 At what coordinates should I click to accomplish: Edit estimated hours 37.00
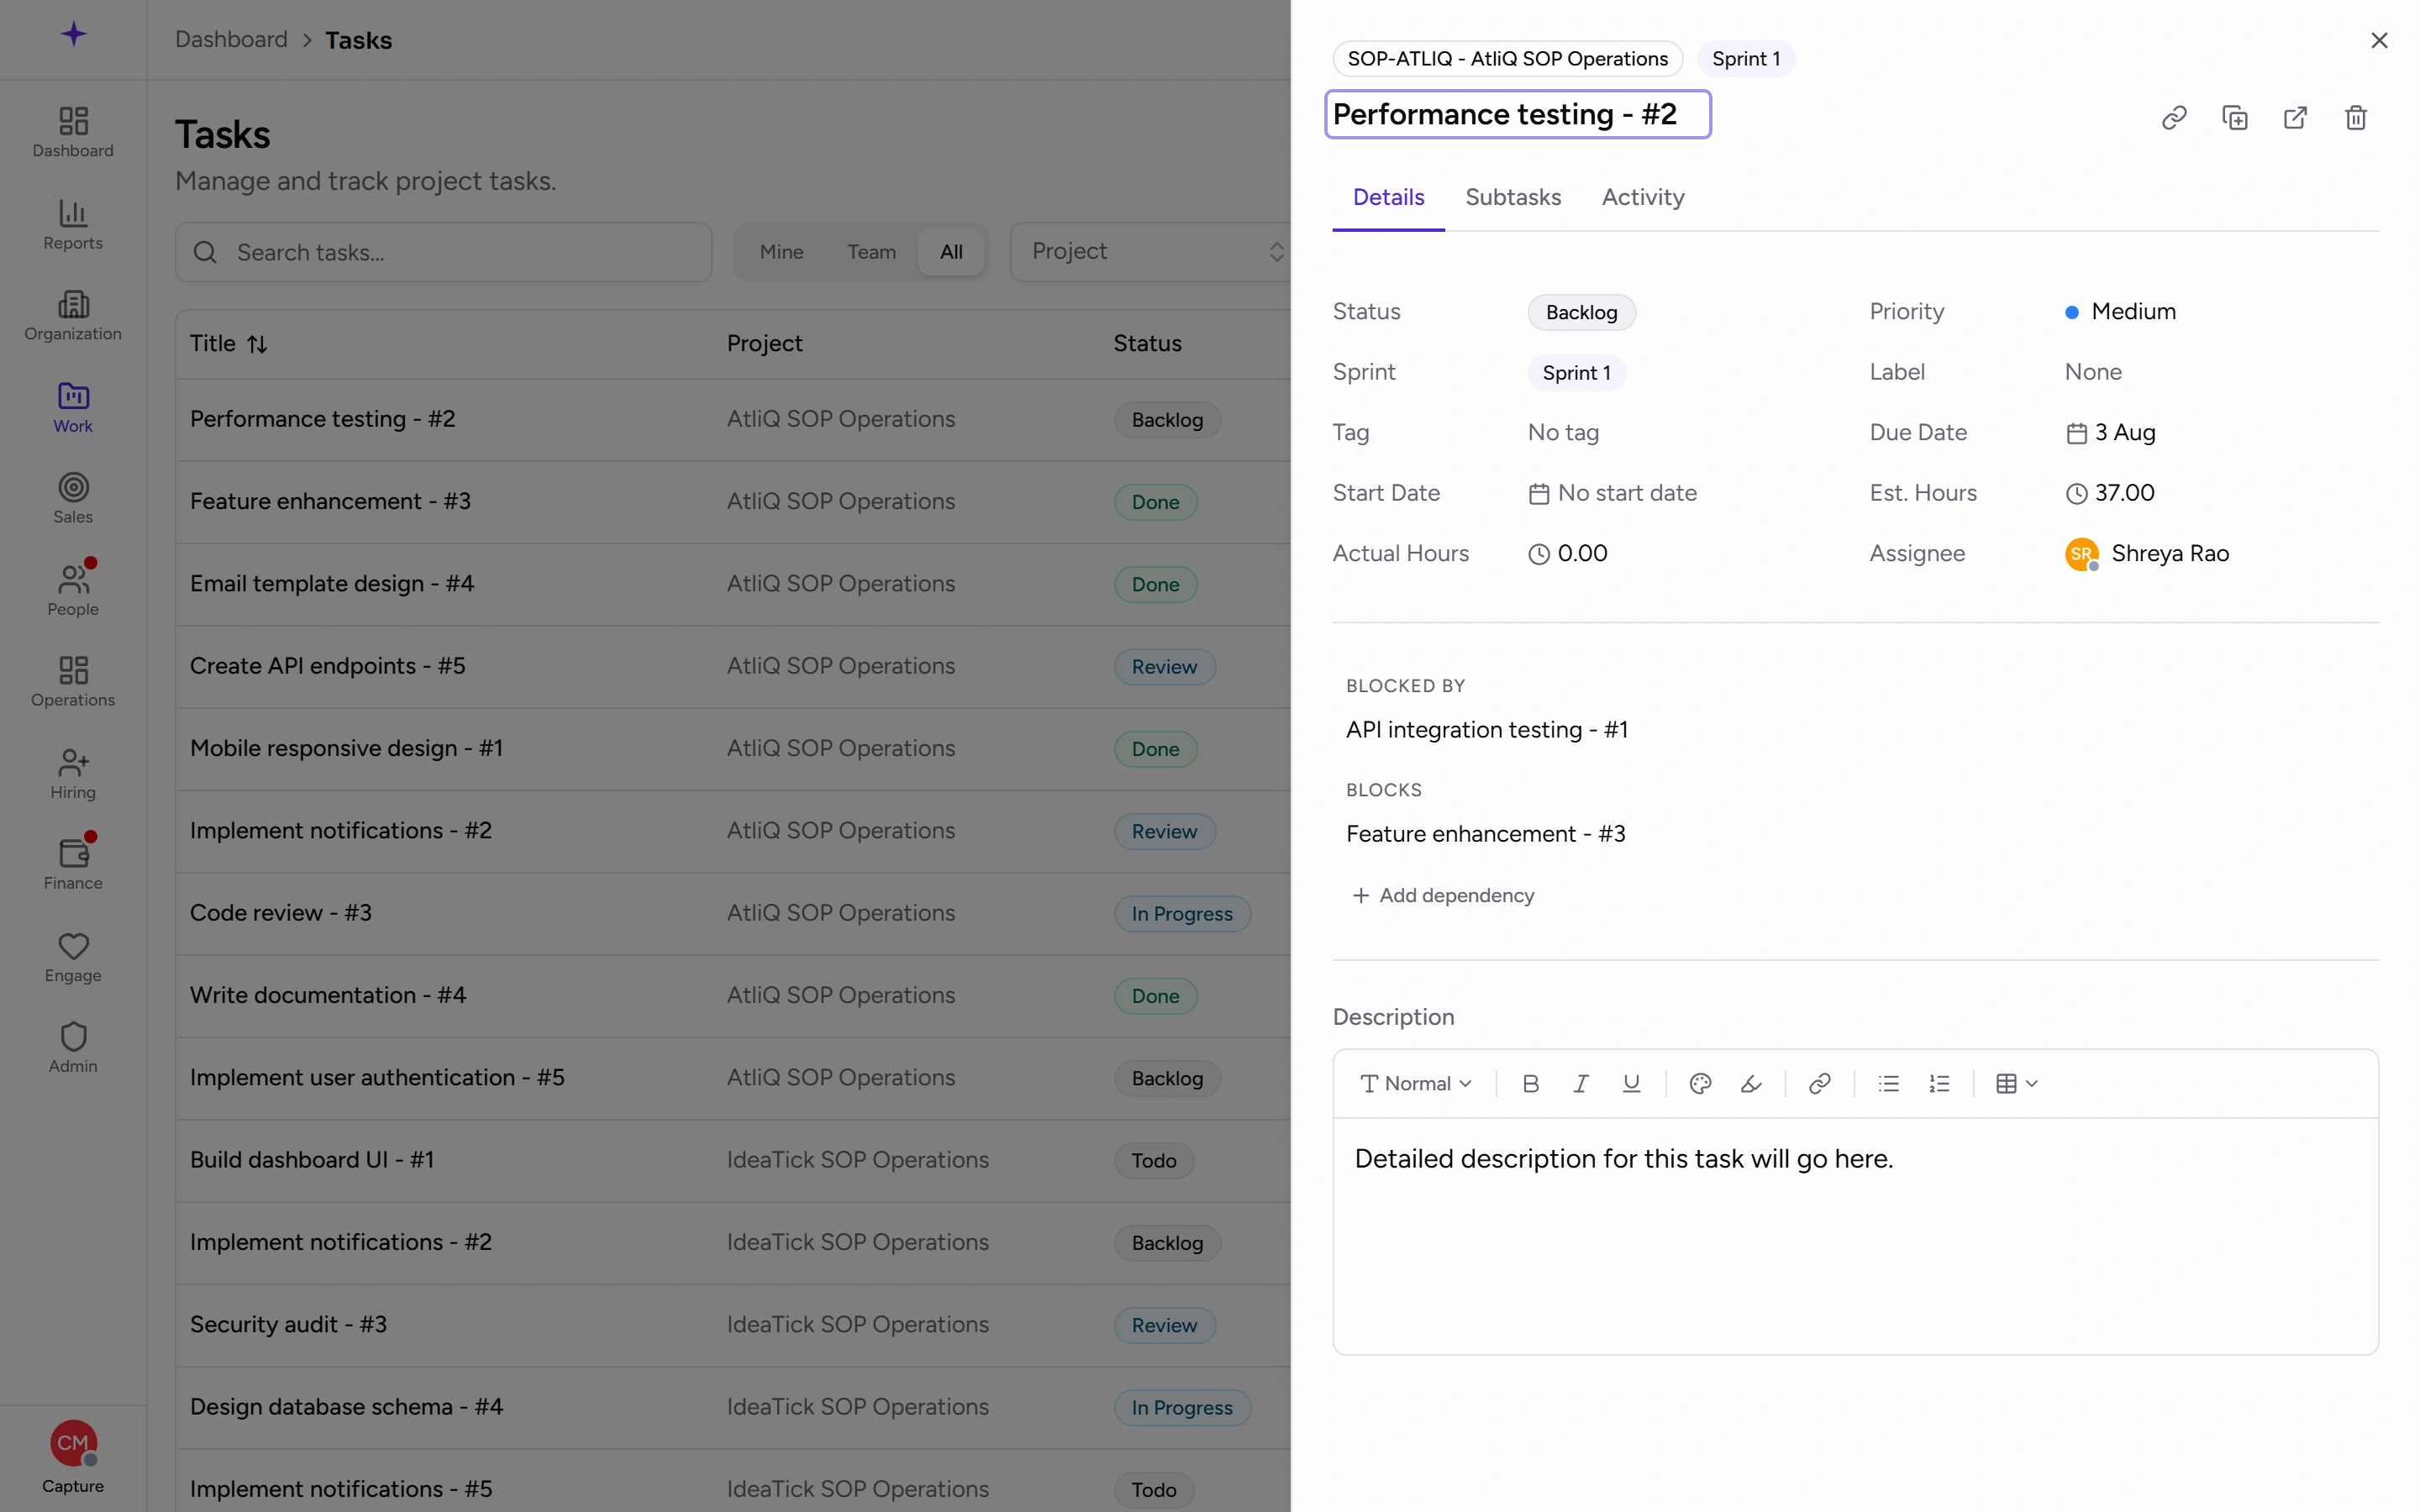pyautogui.click(x=2110, y=493)
